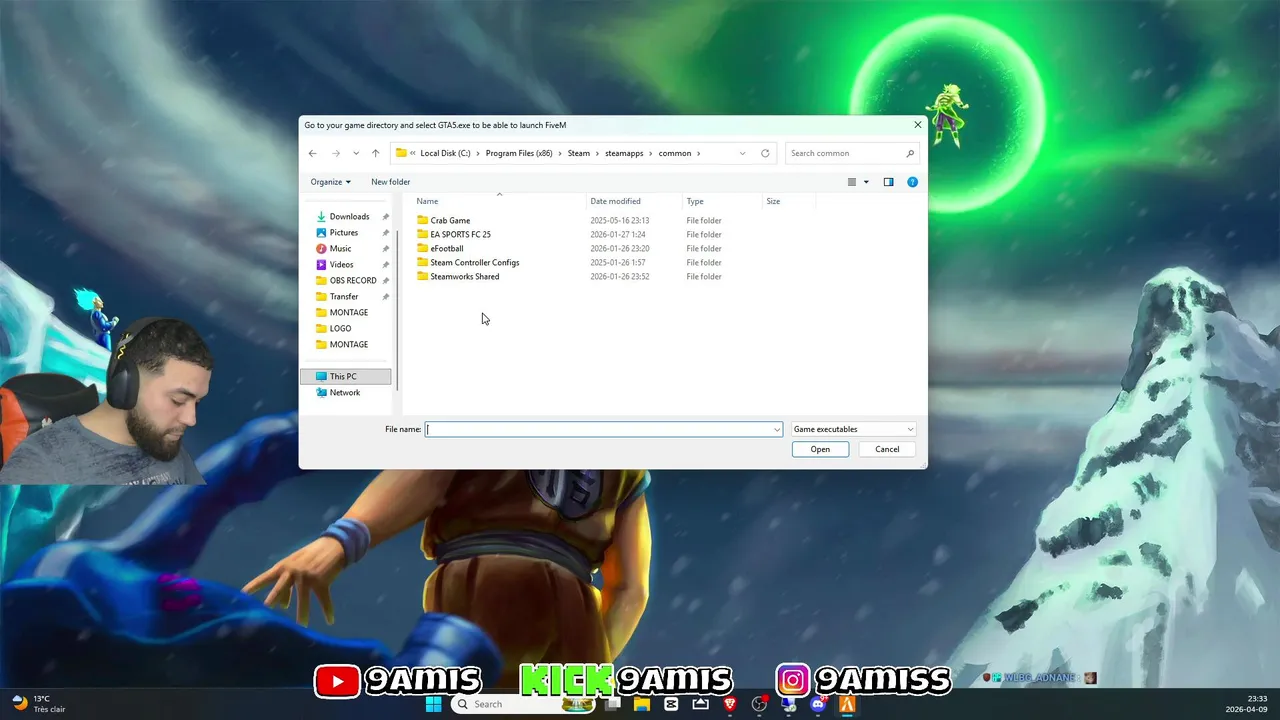This screenshot has height=720, width=1280.
Task: Switch to FiveM taskbar icon
Action: point(847,704)
